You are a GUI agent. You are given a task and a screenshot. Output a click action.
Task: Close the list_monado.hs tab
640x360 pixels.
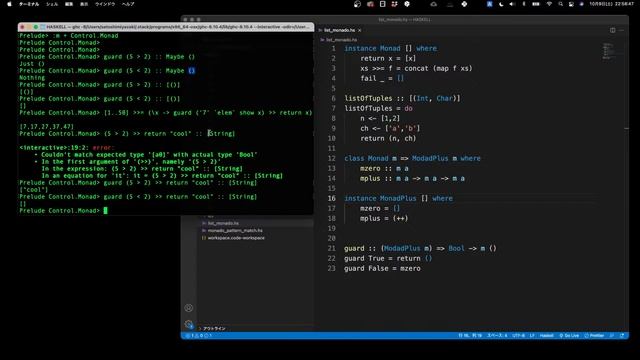[x=360, y=30]
